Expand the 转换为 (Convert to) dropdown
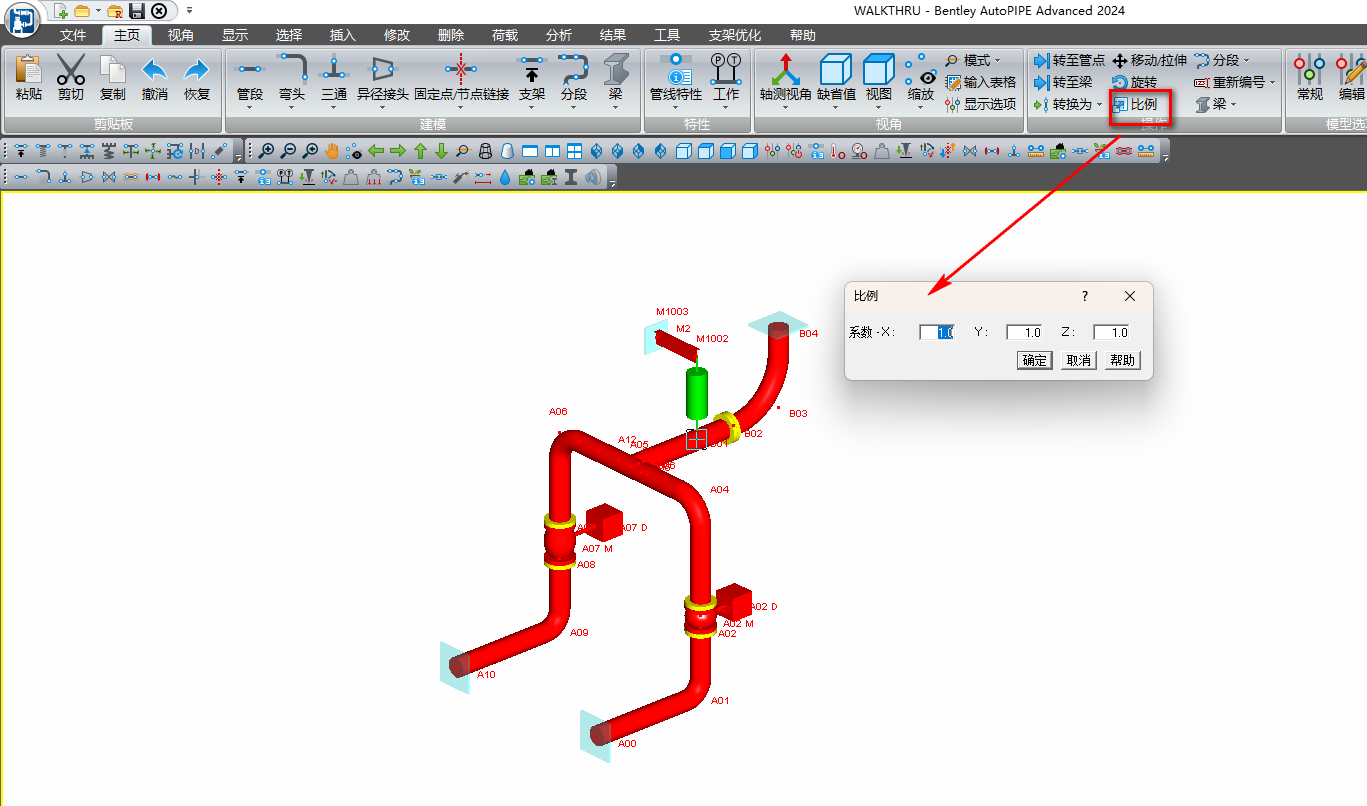This screenshot has width=1367, height=806. pyautogui.click(x=1068, y=104)
